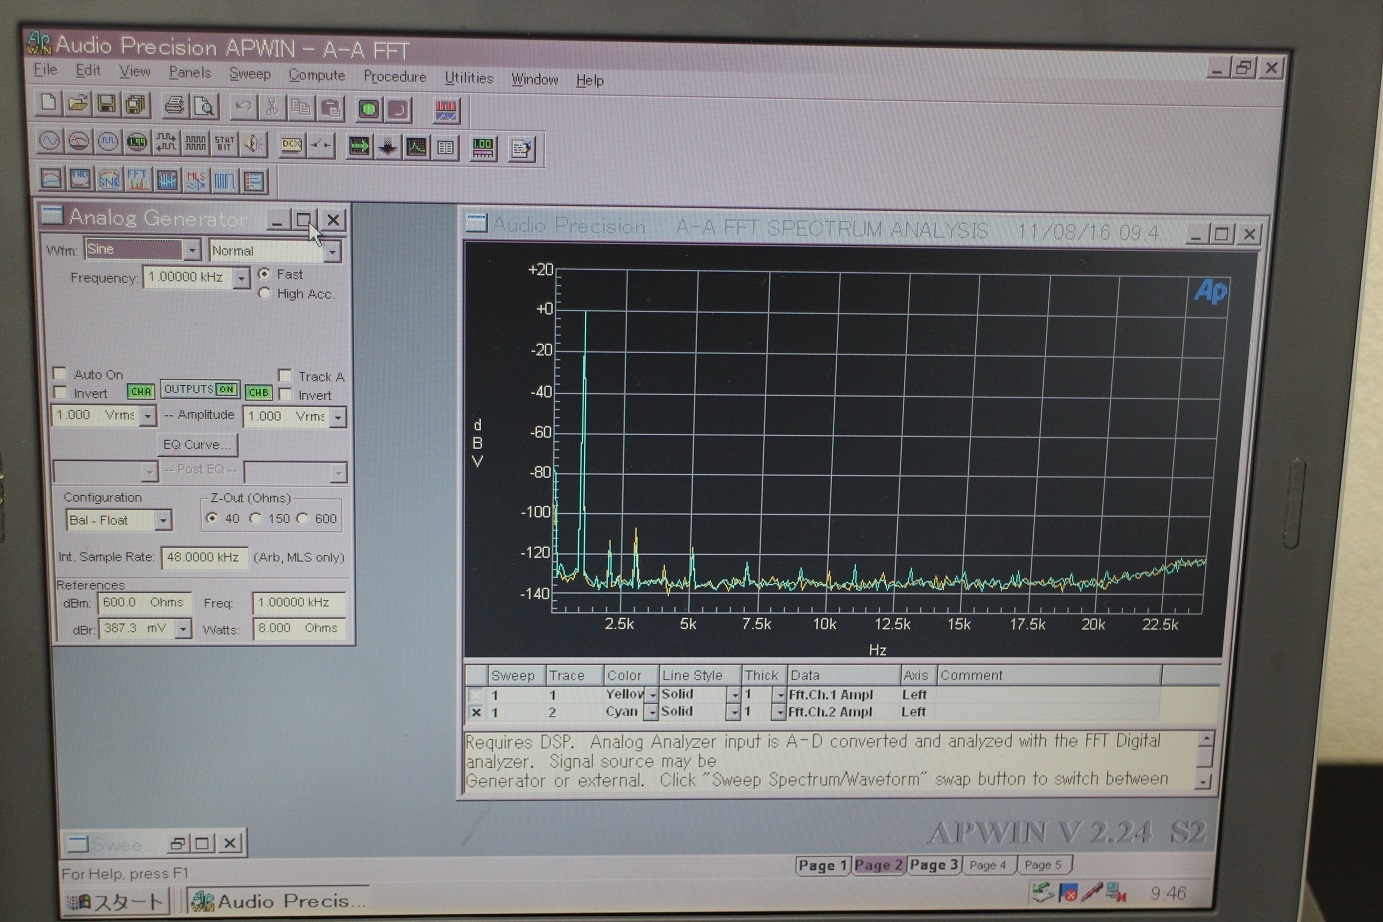Open the Analog Analyzer panel icon
Viewport: 1383px width, 922px height.
pos(78,142)
